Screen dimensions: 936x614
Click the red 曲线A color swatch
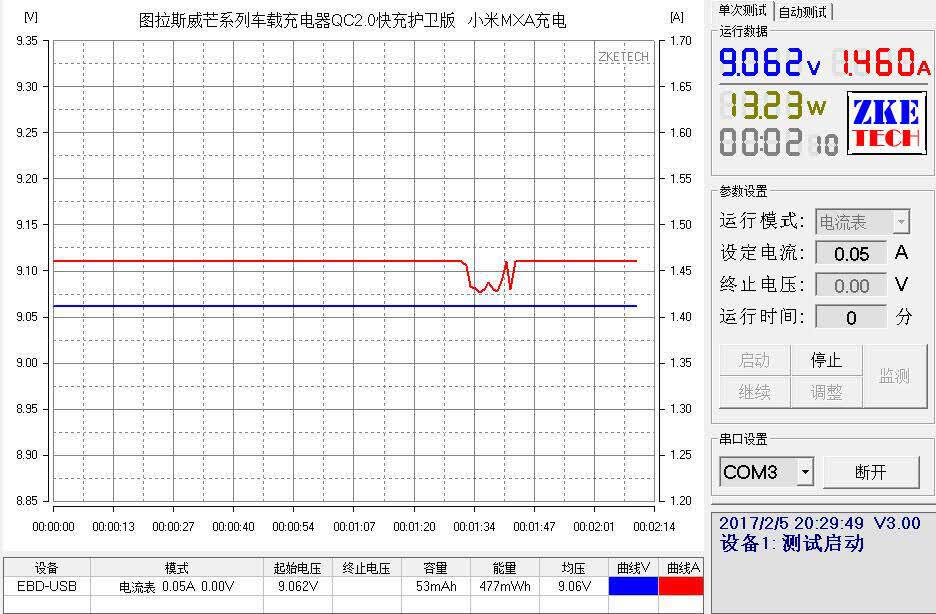681,586
